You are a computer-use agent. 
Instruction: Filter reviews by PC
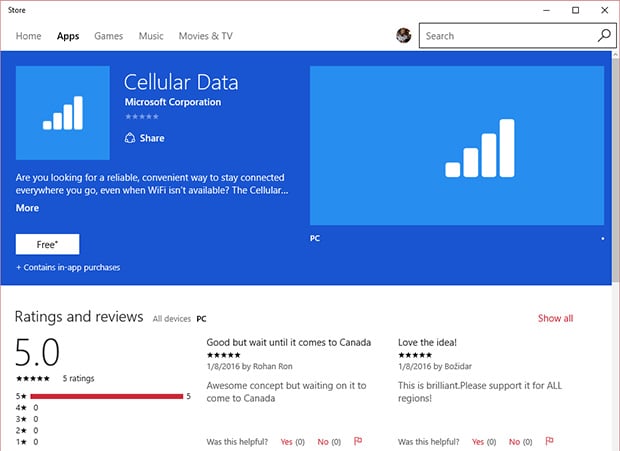[201, 319]
